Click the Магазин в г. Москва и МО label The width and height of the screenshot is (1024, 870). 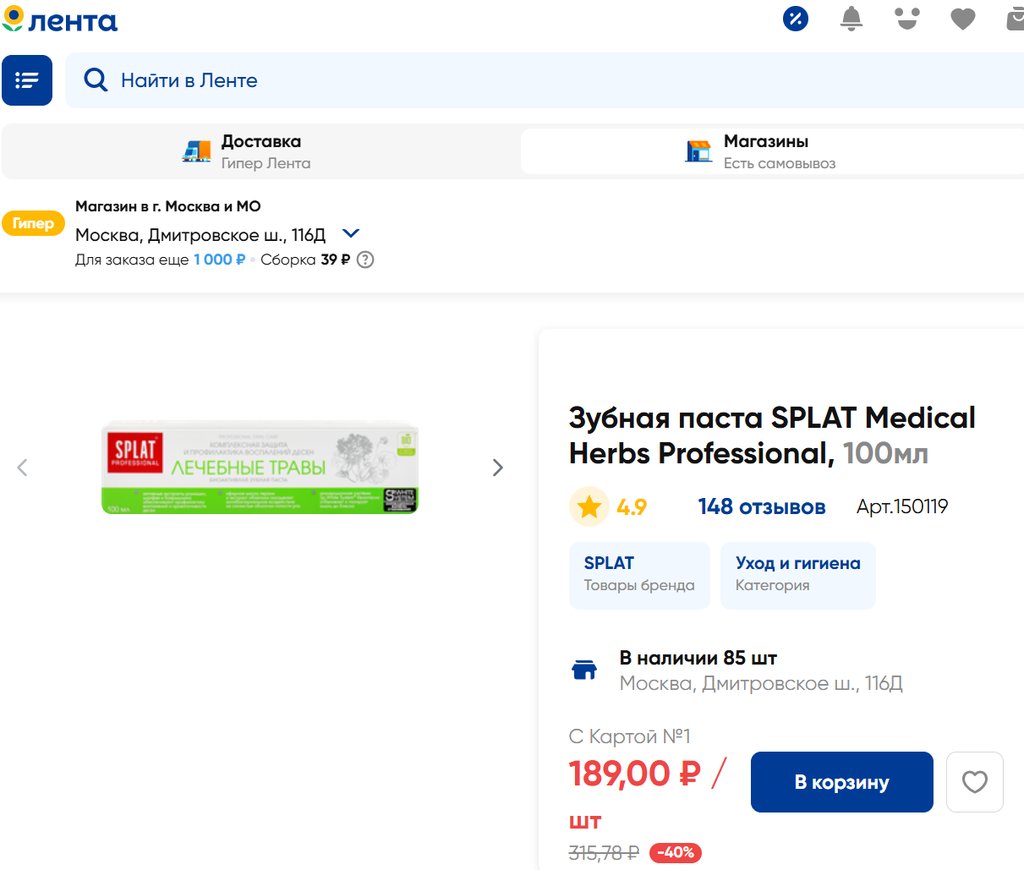tap(168, 206)
